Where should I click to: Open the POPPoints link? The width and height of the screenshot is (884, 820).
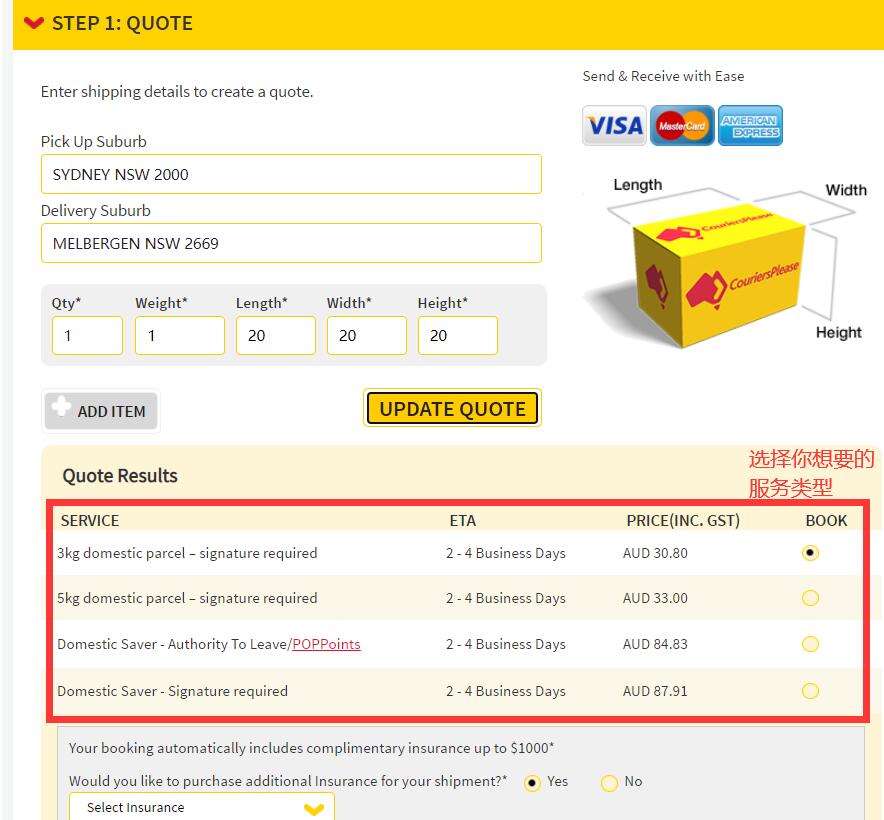click(x=326, y=644)
